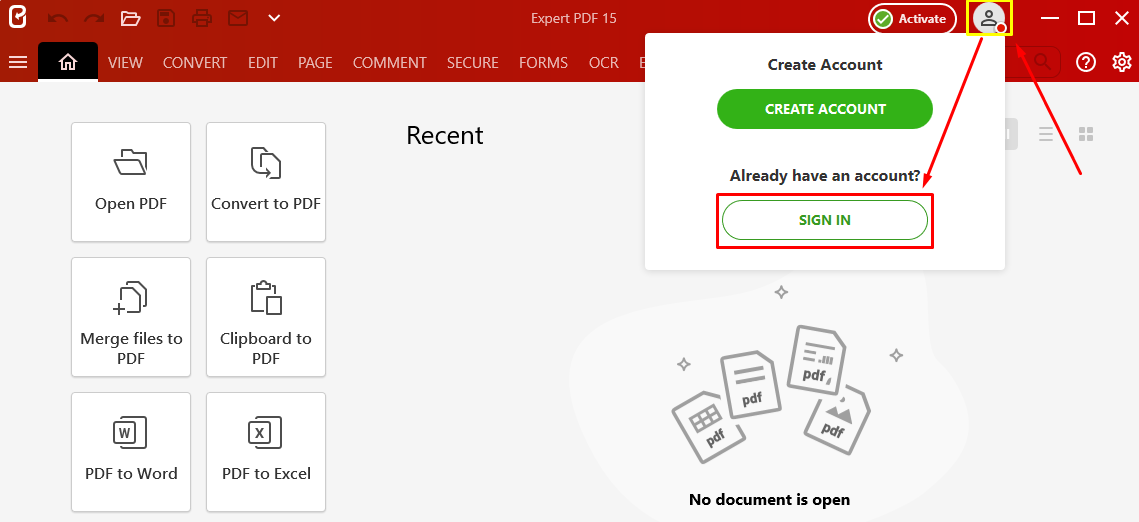Switch to the VIEW tab
The width and height of the screenshot is (1139, 522).
tap(125, 63)
